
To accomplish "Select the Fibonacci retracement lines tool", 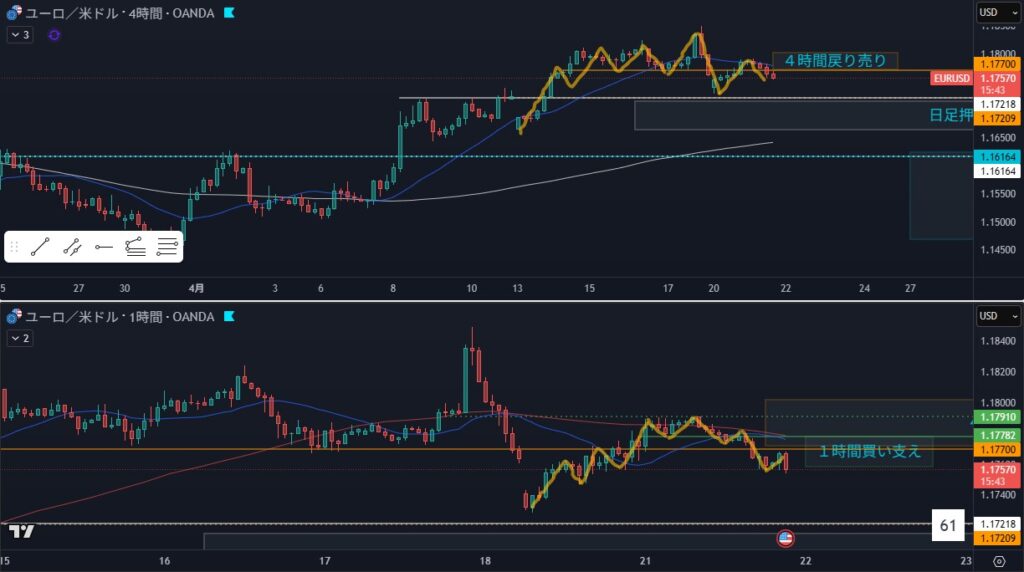I will 167,247.
